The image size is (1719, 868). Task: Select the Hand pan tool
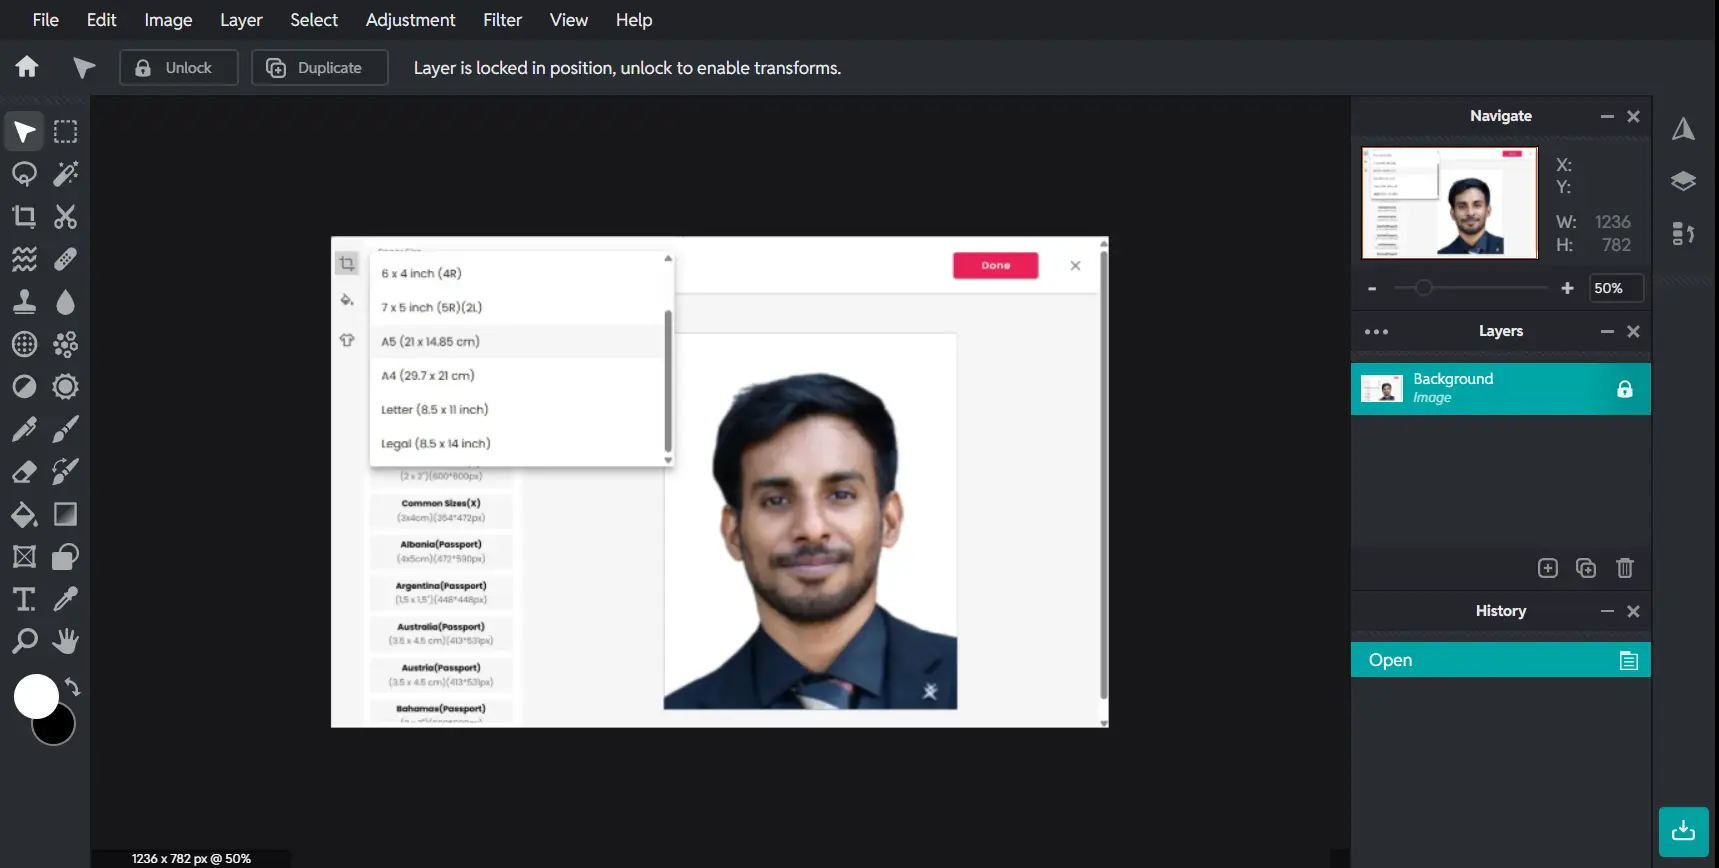tap(66, 641)
